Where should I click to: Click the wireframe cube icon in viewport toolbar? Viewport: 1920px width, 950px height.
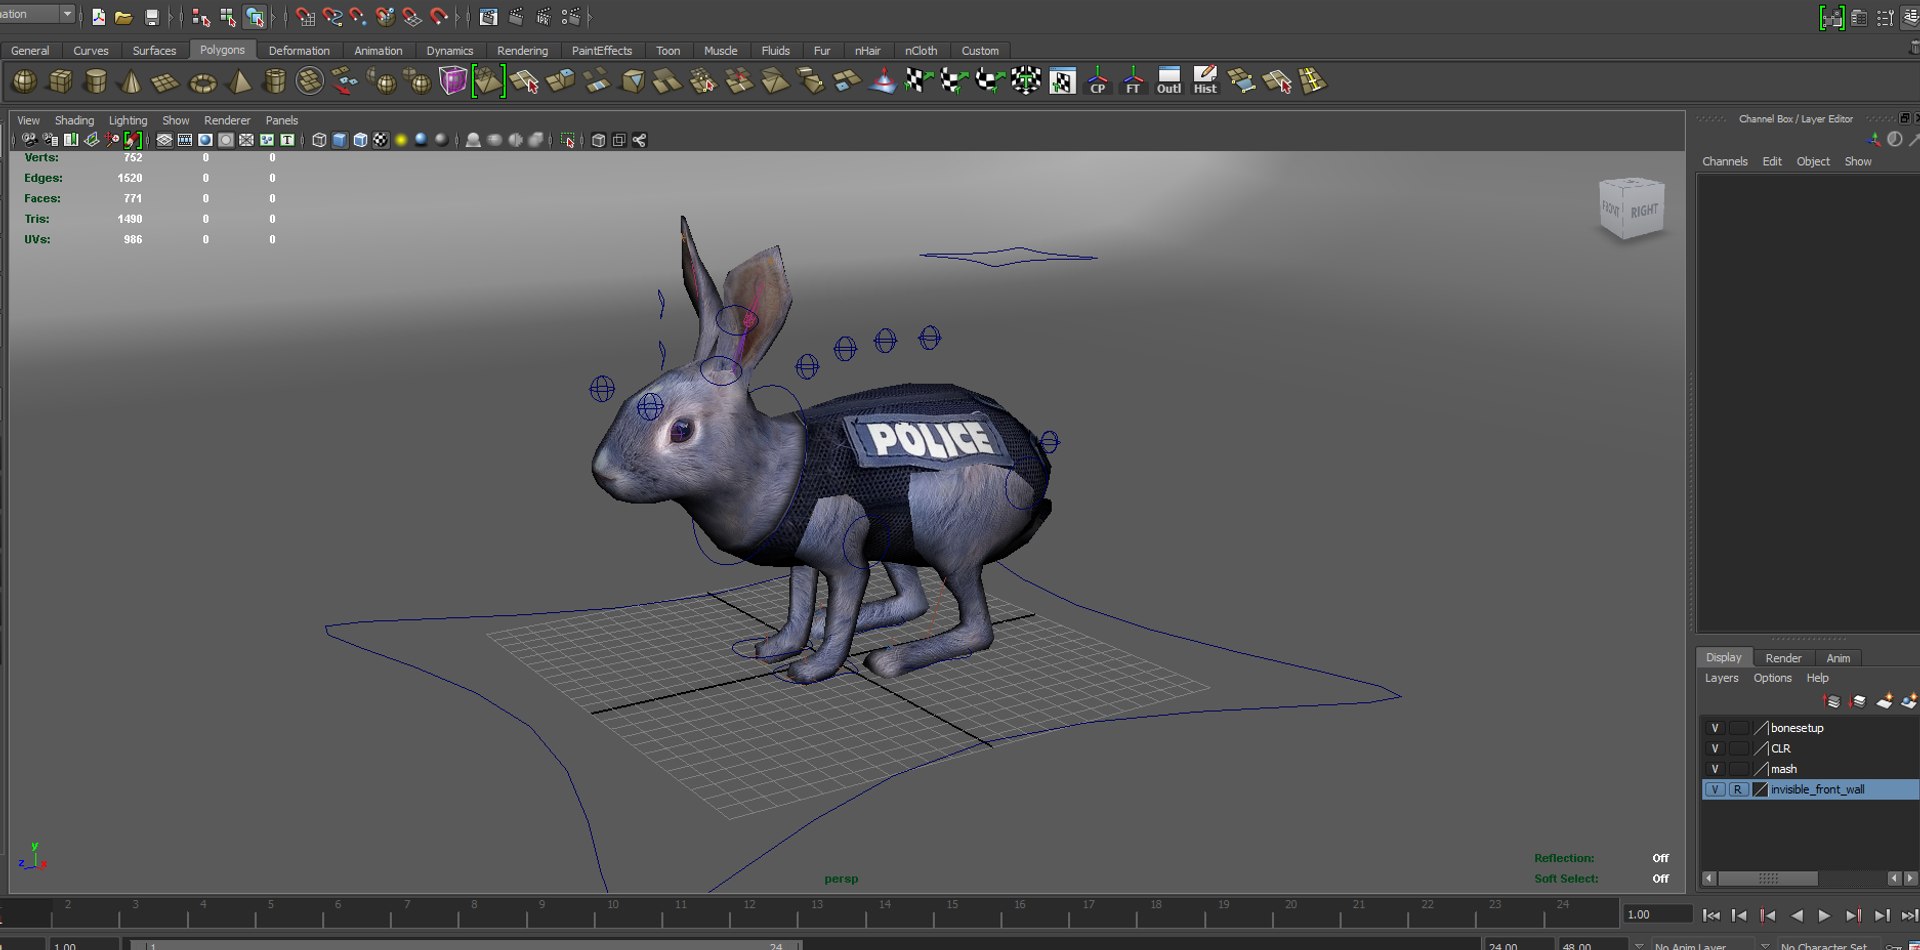(x=319, y=140)
